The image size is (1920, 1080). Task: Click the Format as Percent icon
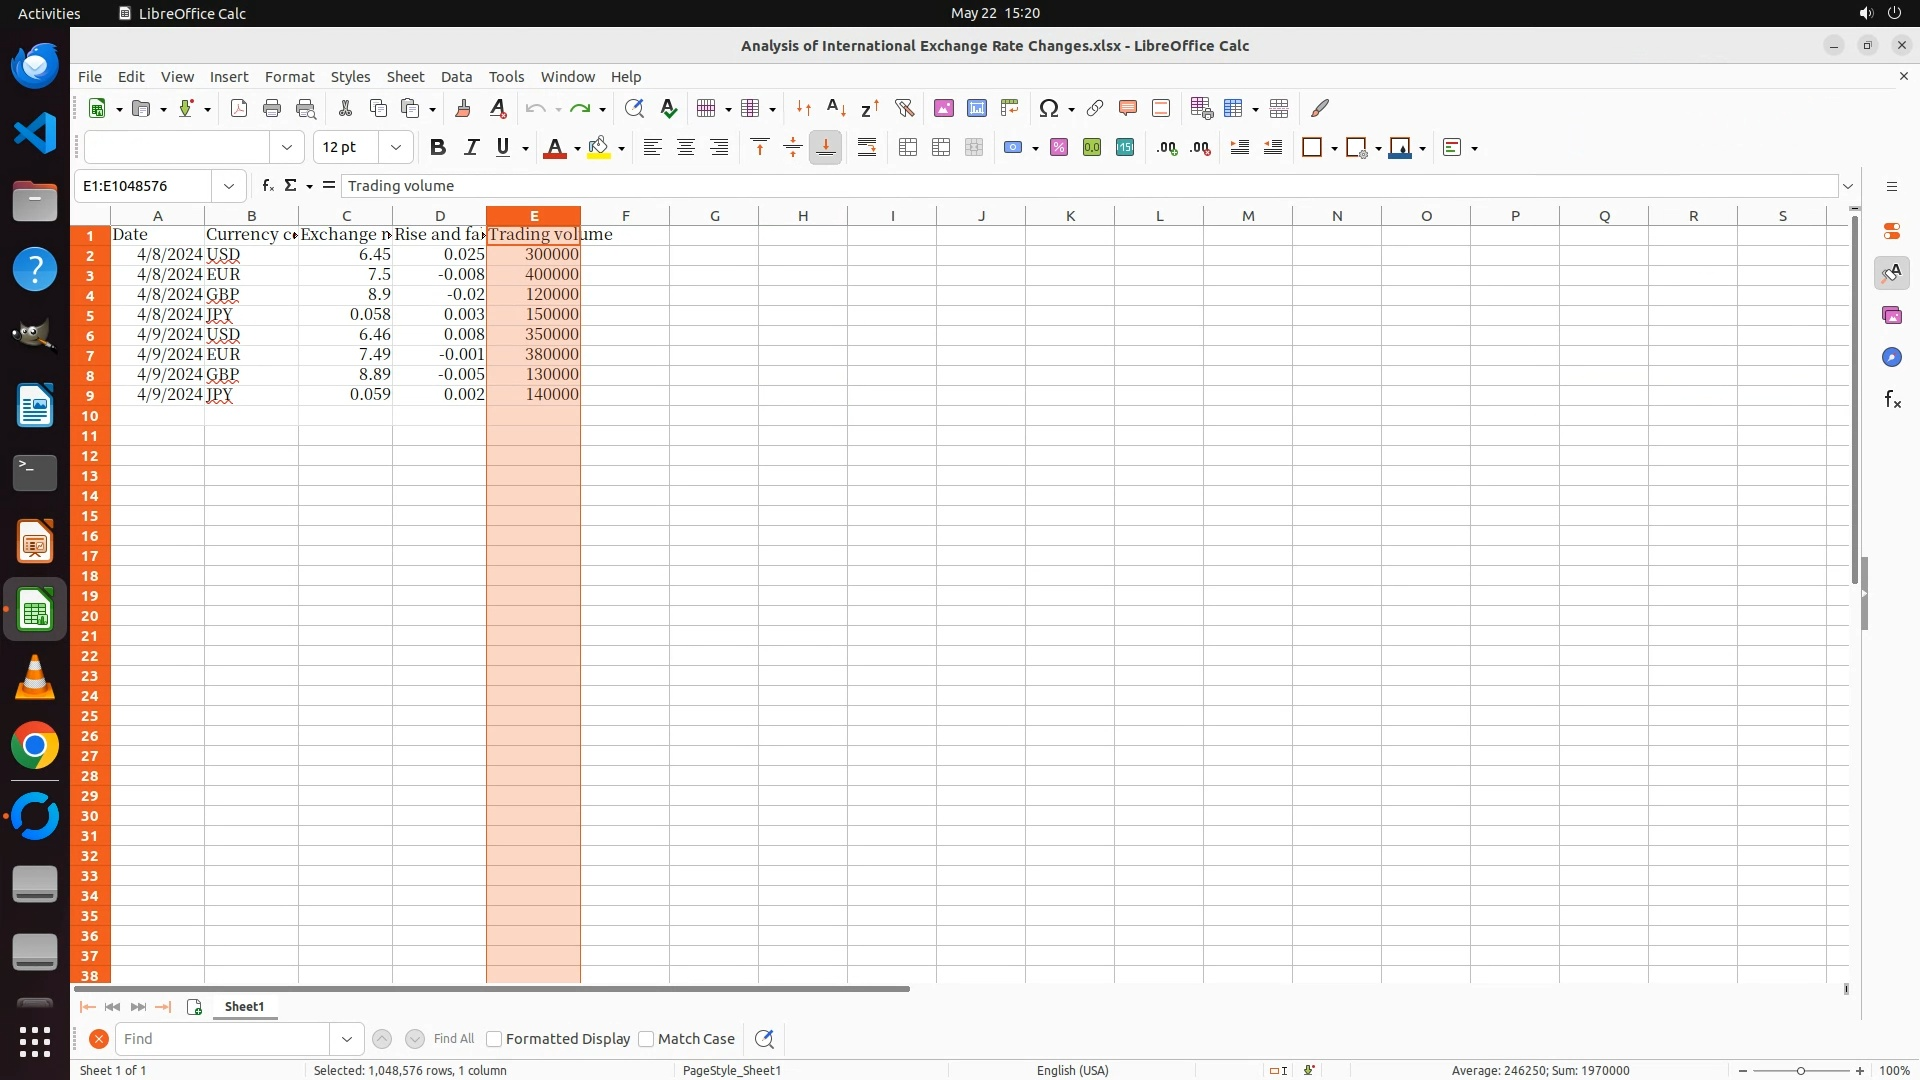point(1059,148)
